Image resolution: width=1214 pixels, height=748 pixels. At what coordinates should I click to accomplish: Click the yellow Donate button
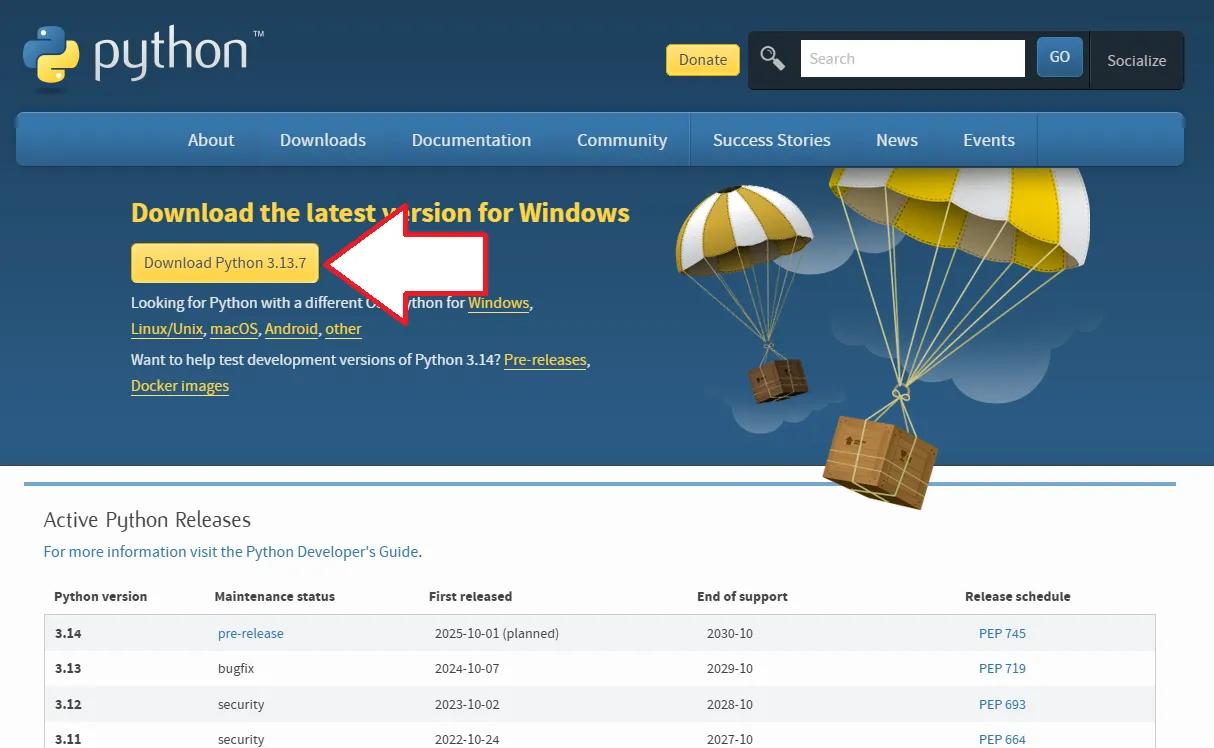[703, 60]
